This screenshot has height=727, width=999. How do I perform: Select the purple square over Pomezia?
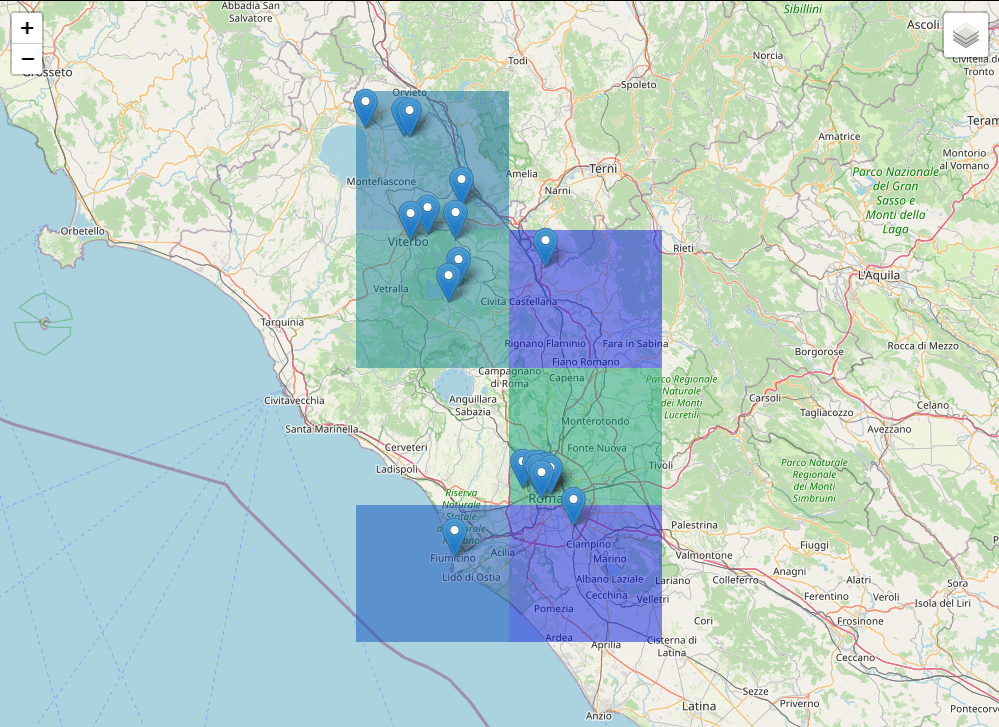pyautogui.click(x=585, y=573)
